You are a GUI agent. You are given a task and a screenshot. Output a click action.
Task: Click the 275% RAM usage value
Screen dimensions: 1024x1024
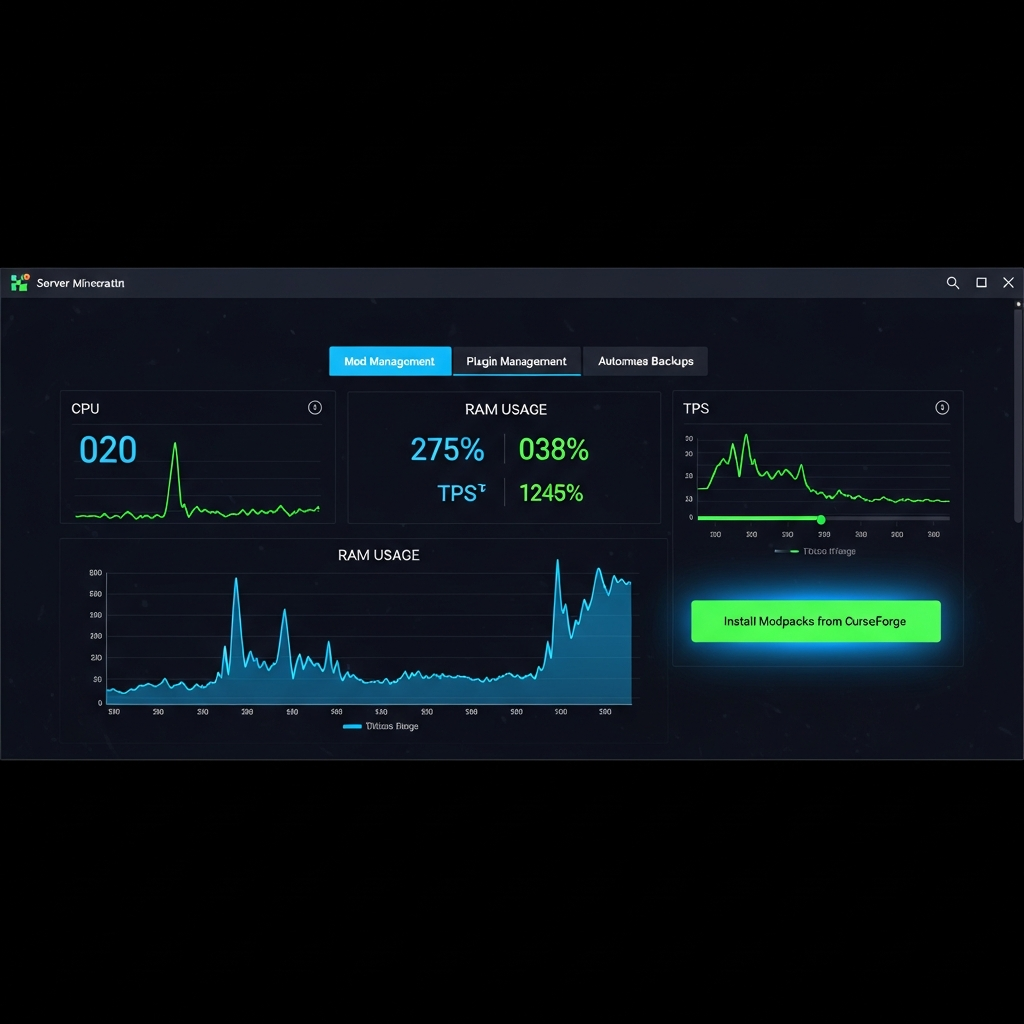(x=447, y=449)
